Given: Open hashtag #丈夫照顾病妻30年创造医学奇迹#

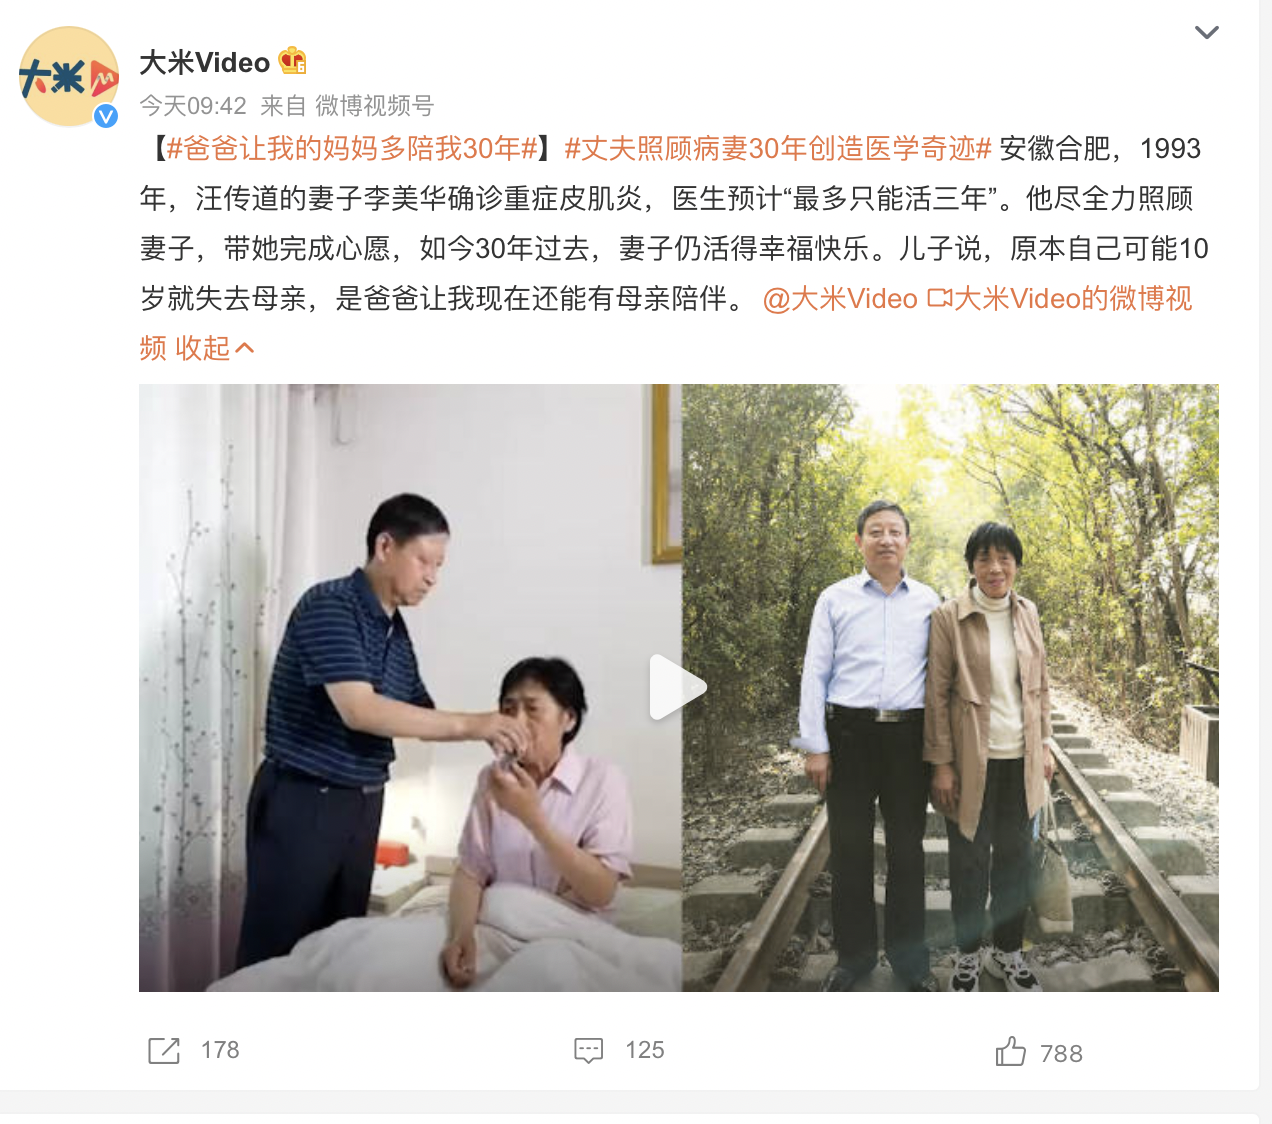Looking at the screenshot, I should [778, 149].
